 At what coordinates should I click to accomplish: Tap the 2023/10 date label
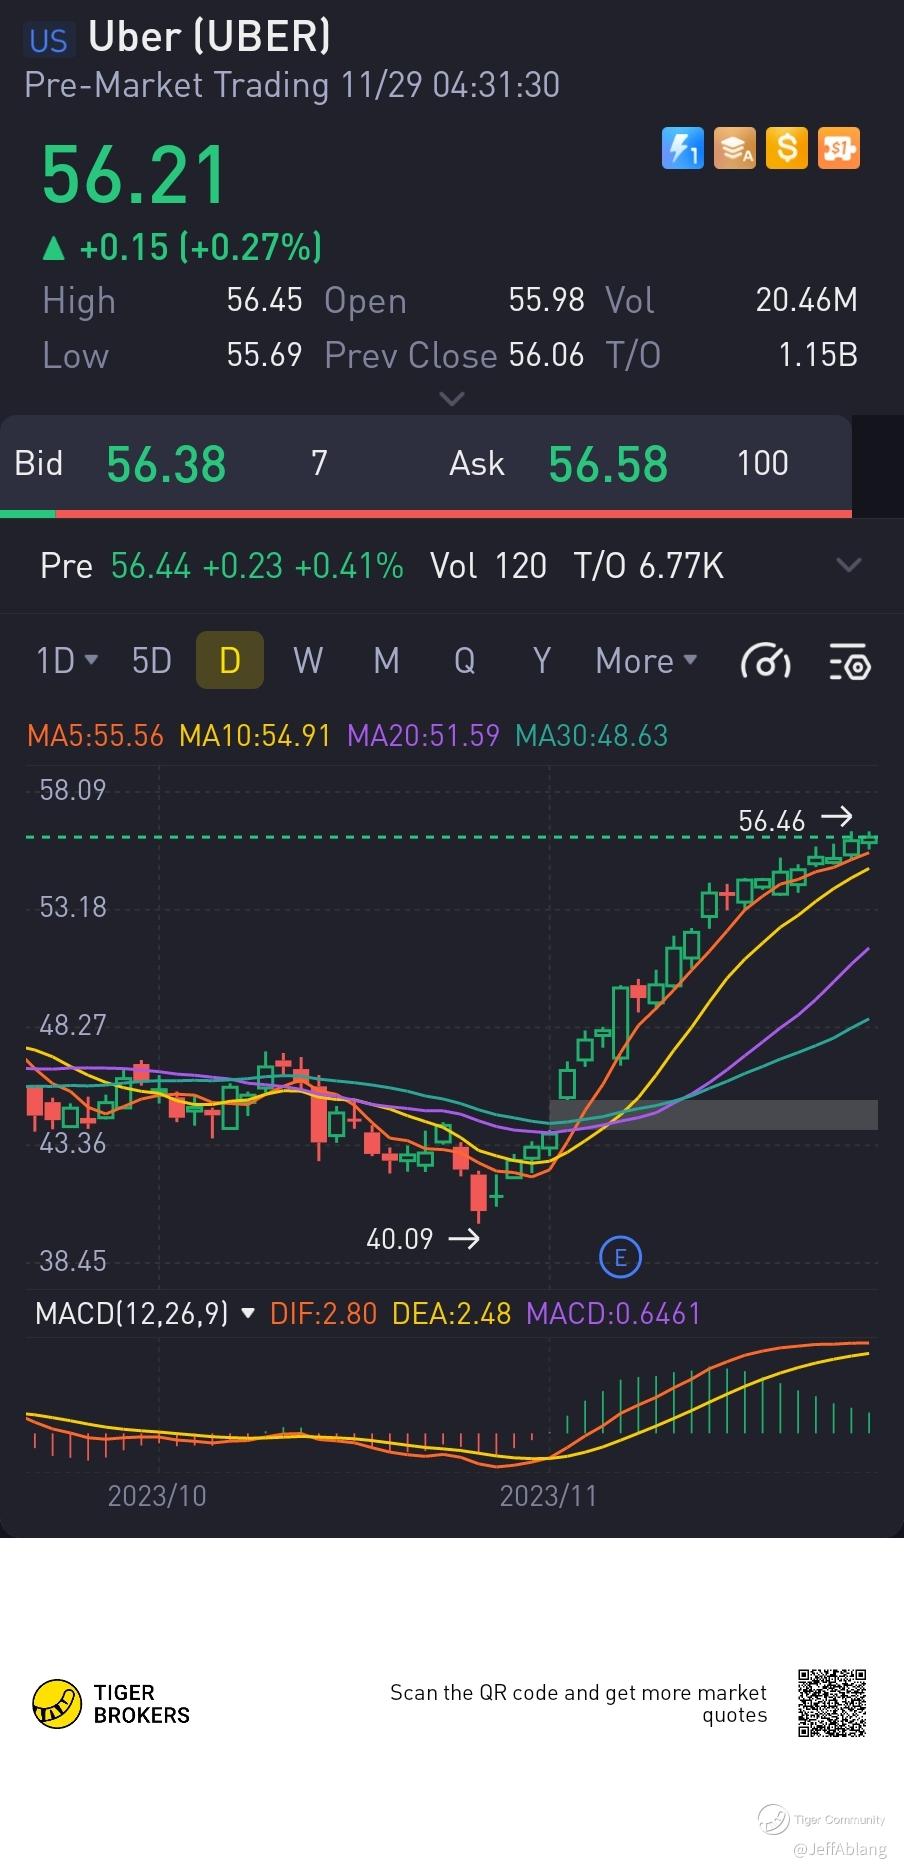point(157,1496)
